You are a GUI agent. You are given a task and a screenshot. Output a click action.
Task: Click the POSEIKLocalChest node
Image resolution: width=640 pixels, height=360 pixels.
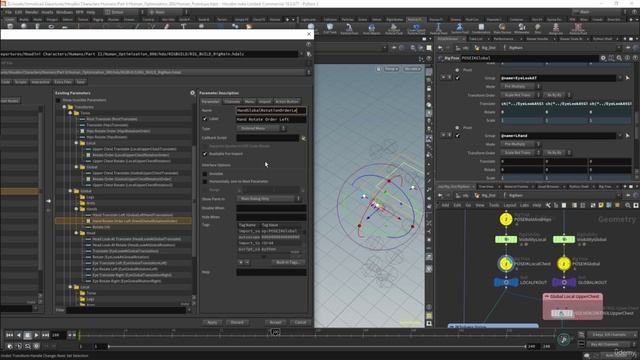click(506, 264)
